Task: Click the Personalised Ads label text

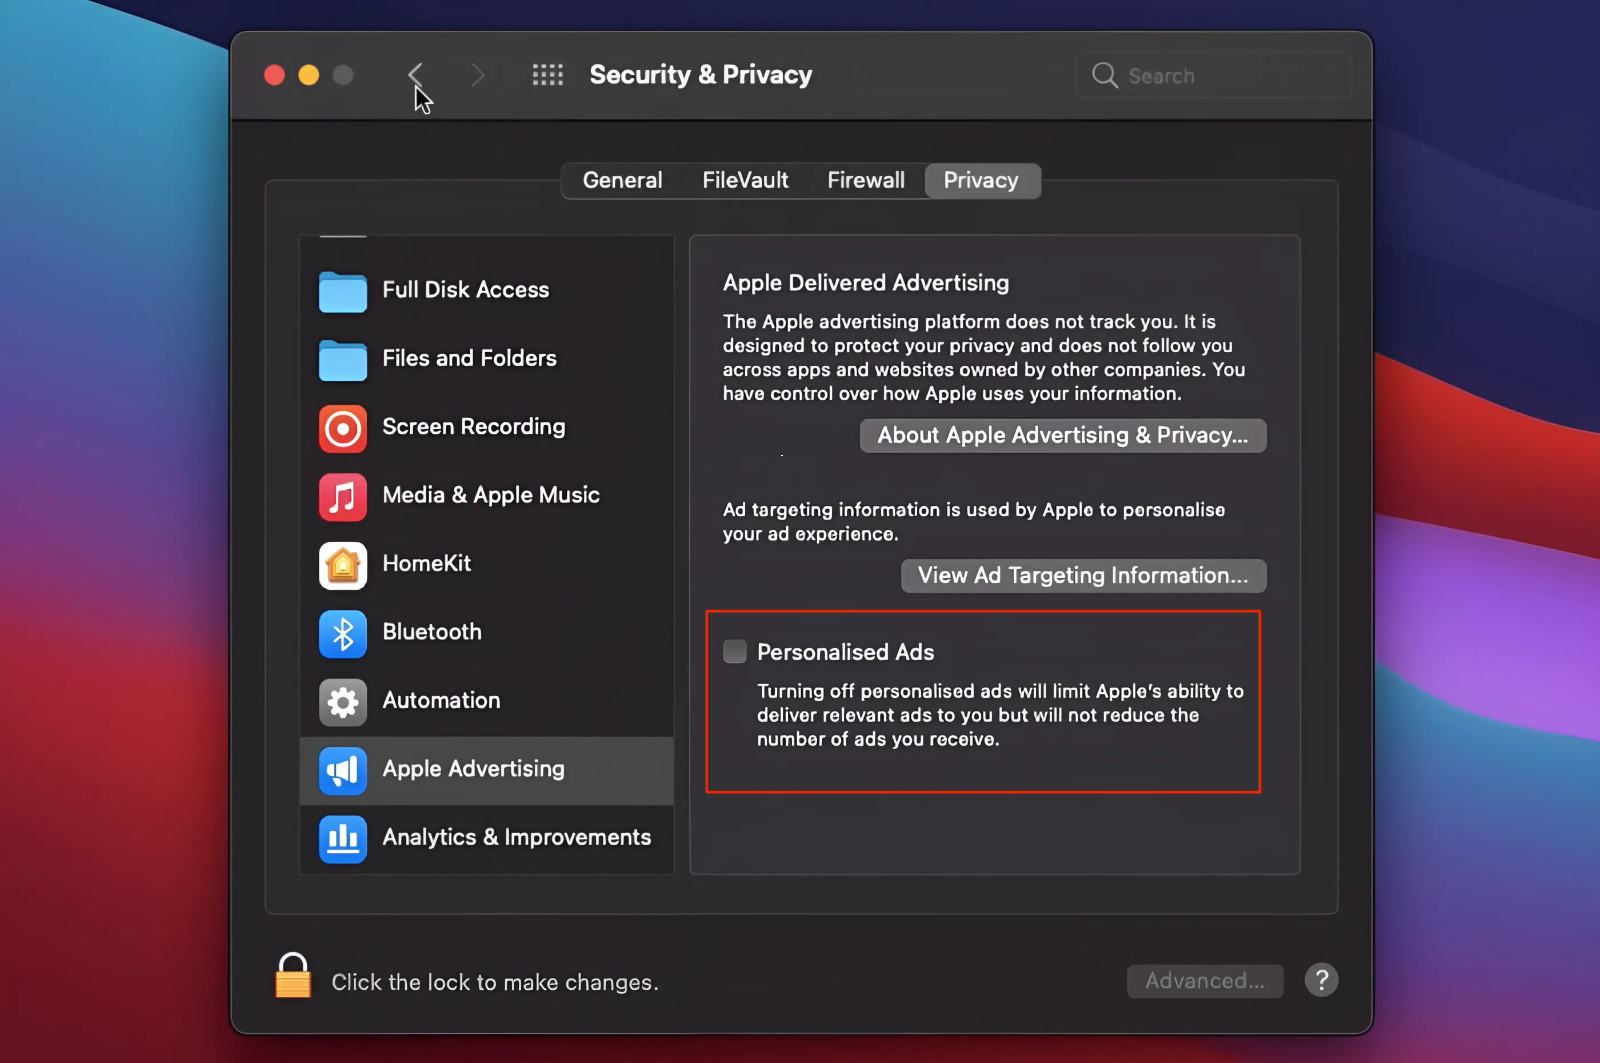Action: (846, 652)
